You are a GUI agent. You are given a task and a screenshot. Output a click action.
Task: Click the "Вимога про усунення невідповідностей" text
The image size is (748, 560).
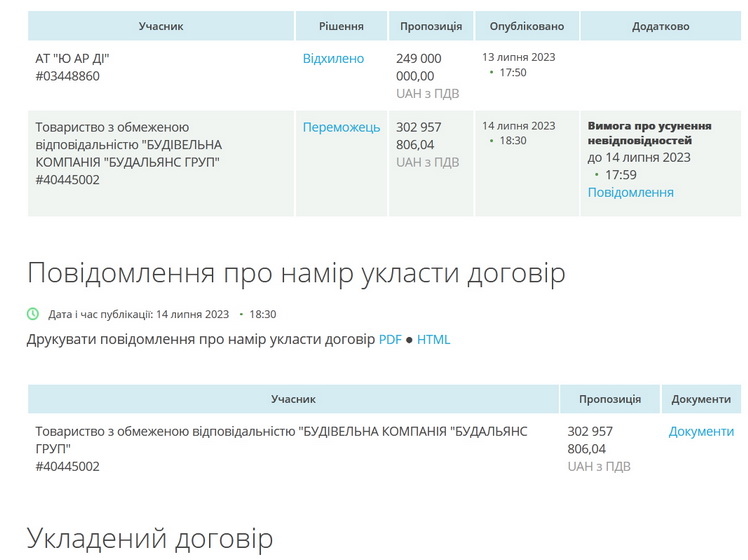click(x=649, y=133)
